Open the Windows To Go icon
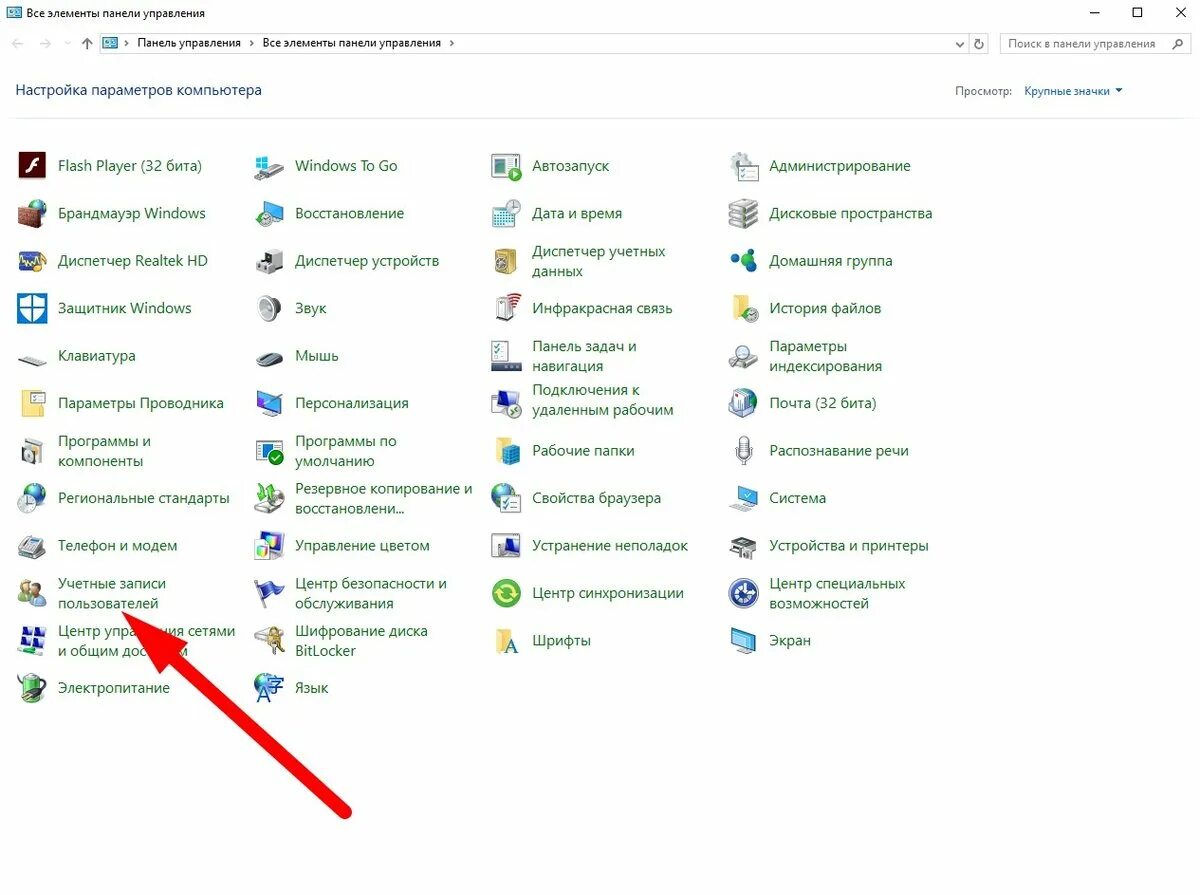The width and height of the screenshot is (1200, 895). coord(269,166)
